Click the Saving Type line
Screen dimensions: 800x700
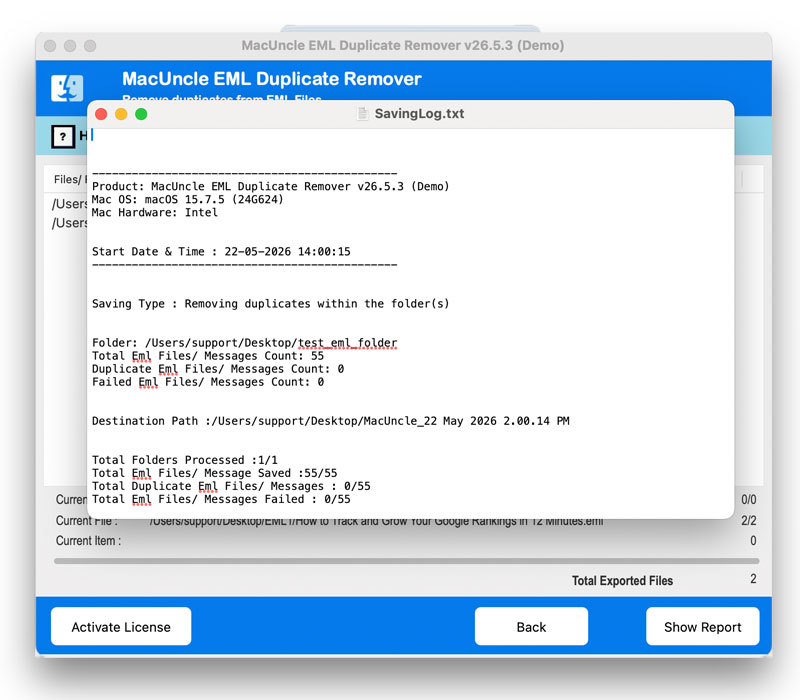coord(270,304)
